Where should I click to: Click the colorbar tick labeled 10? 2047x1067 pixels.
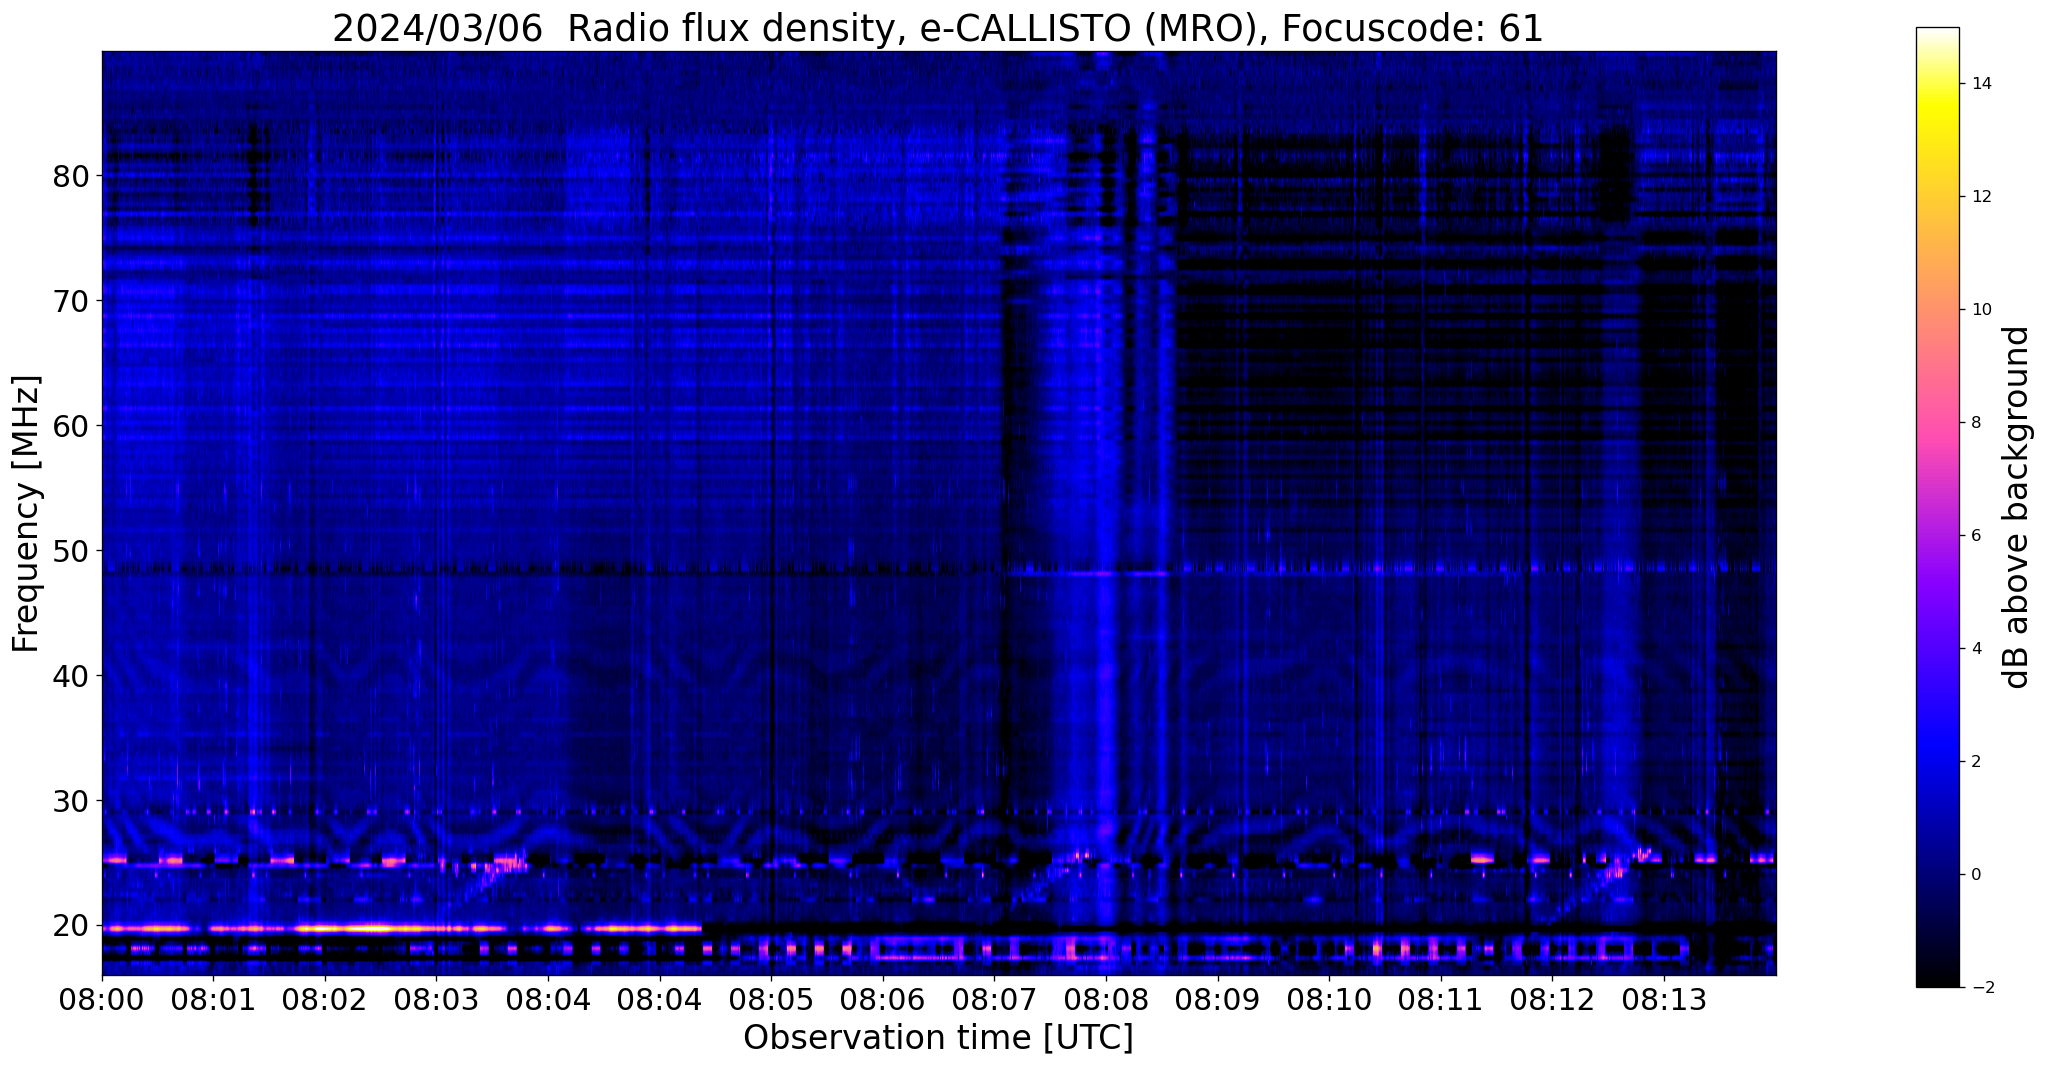[1980, 310]
